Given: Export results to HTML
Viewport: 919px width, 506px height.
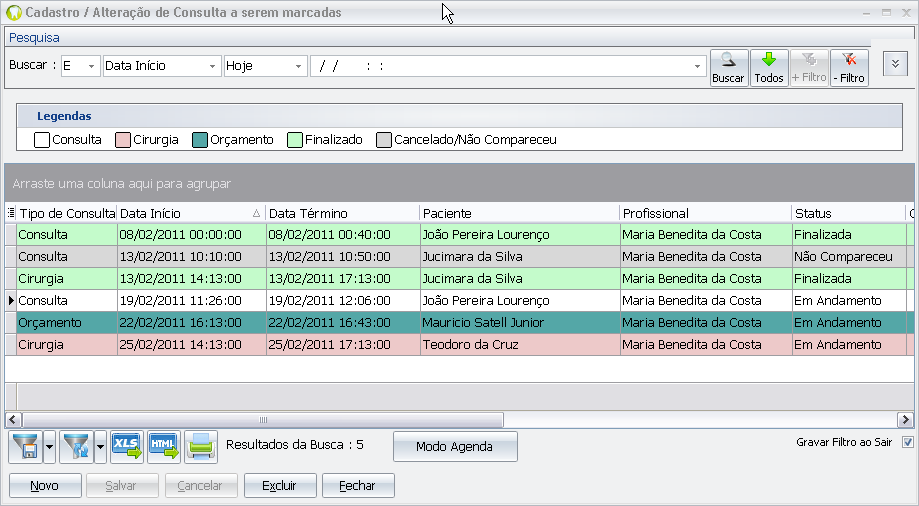Looking at the screenshot, I should click(164, 447).
